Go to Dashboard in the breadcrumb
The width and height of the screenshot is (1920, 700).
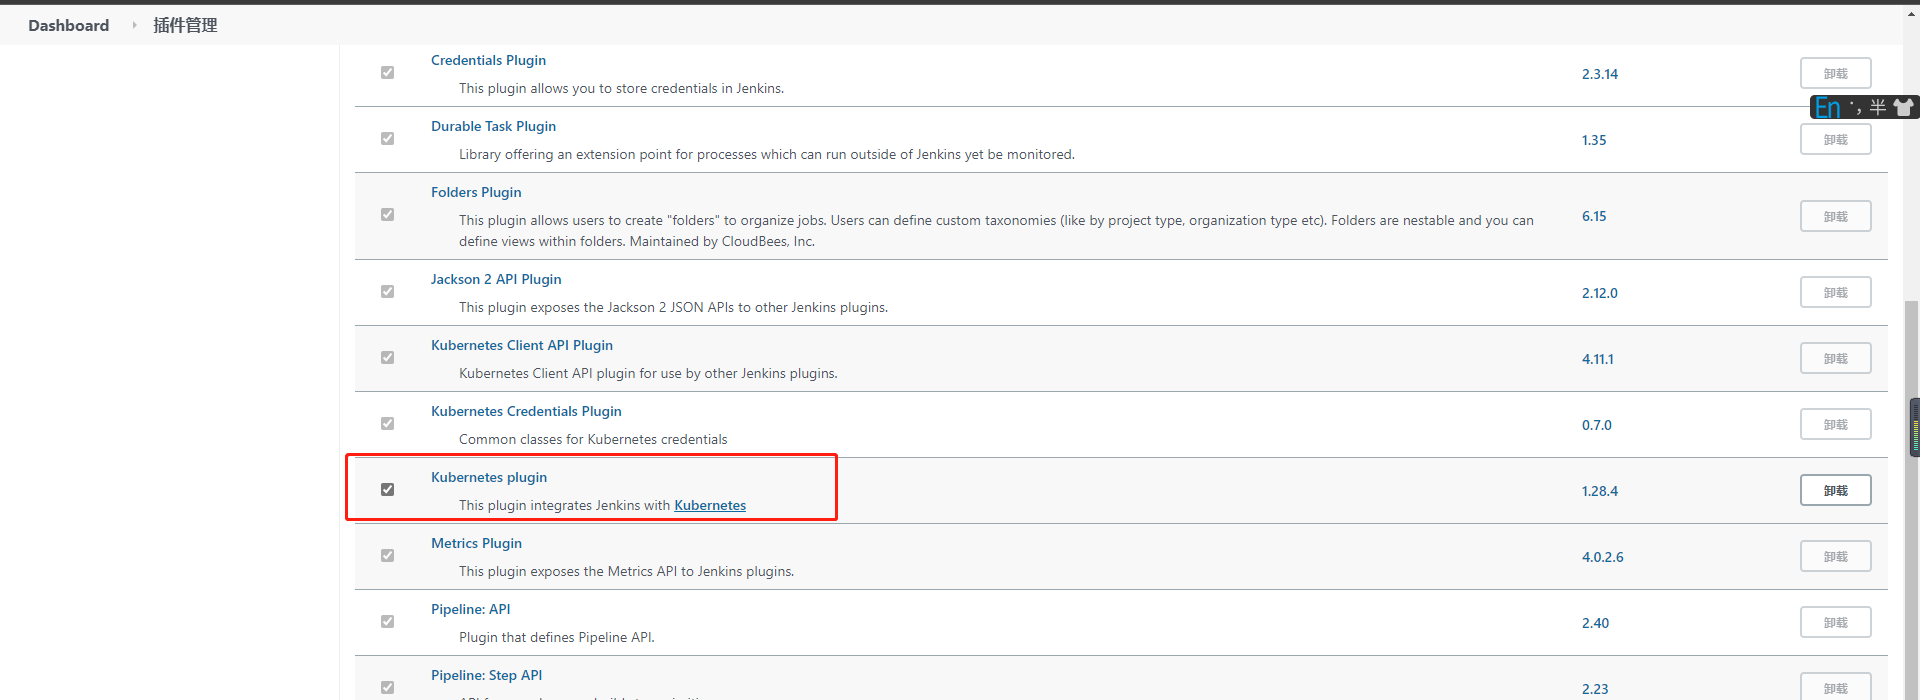click(68, 25)
